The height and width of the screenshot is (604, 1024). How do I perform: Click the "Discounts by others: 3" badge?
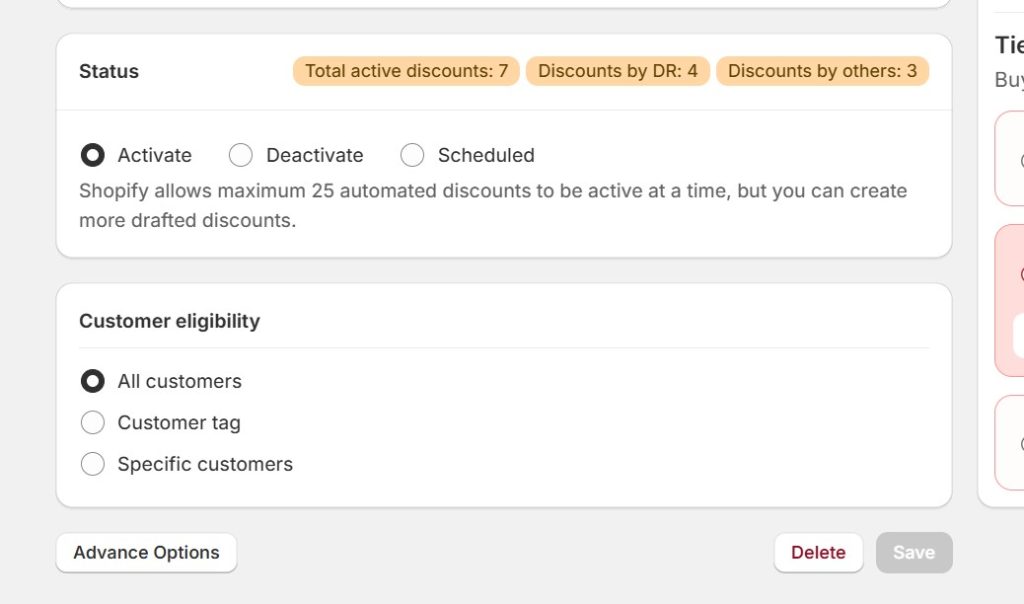(822, 70)
